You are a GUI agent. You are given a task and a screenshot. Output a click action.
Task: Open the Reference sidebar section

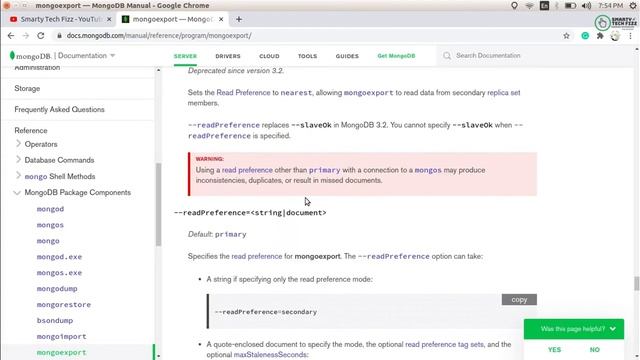(x=31, y=131)
